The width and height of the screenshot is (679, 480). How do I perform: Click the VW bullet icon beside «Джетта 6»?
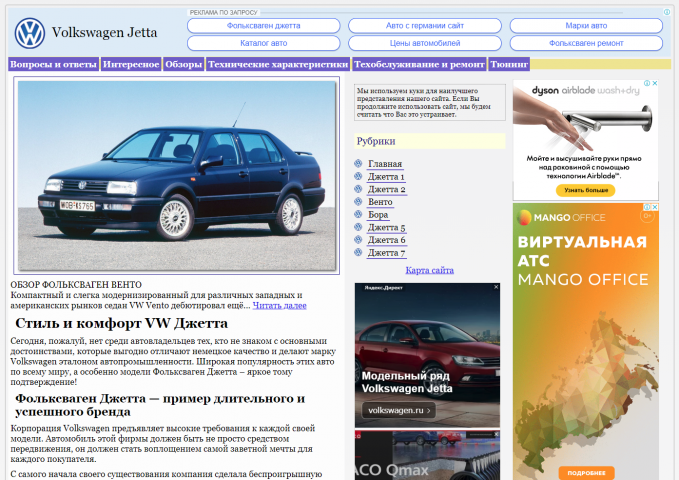[358, 240]
